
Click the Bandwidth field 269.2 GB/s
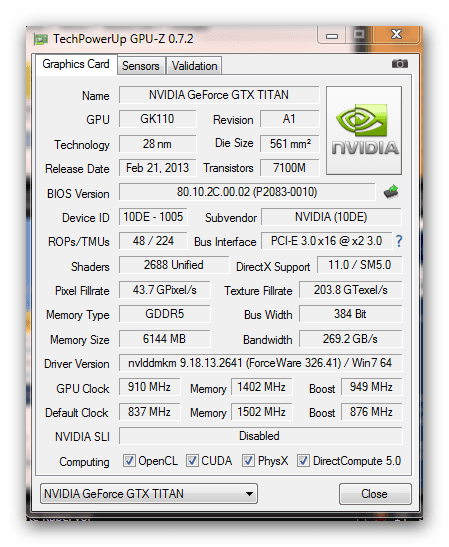(350, 339)
